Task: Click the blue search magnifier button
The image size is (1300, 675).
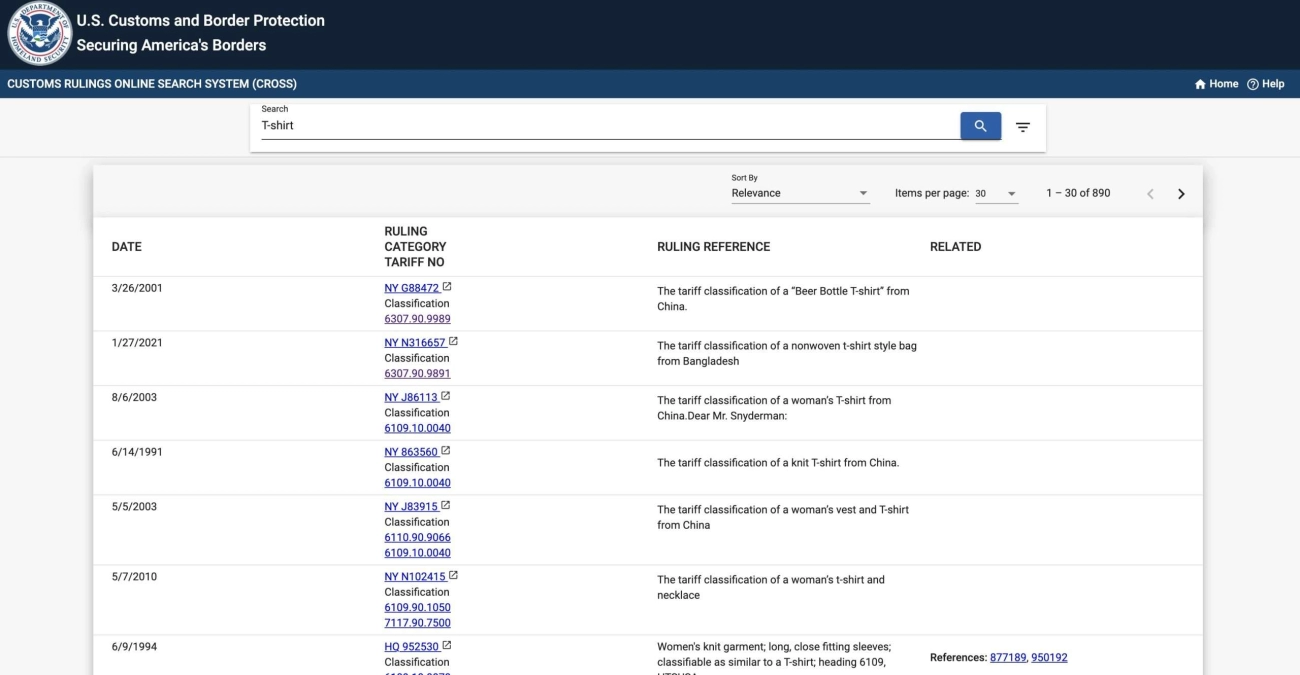Action: (x=980, y=126)
